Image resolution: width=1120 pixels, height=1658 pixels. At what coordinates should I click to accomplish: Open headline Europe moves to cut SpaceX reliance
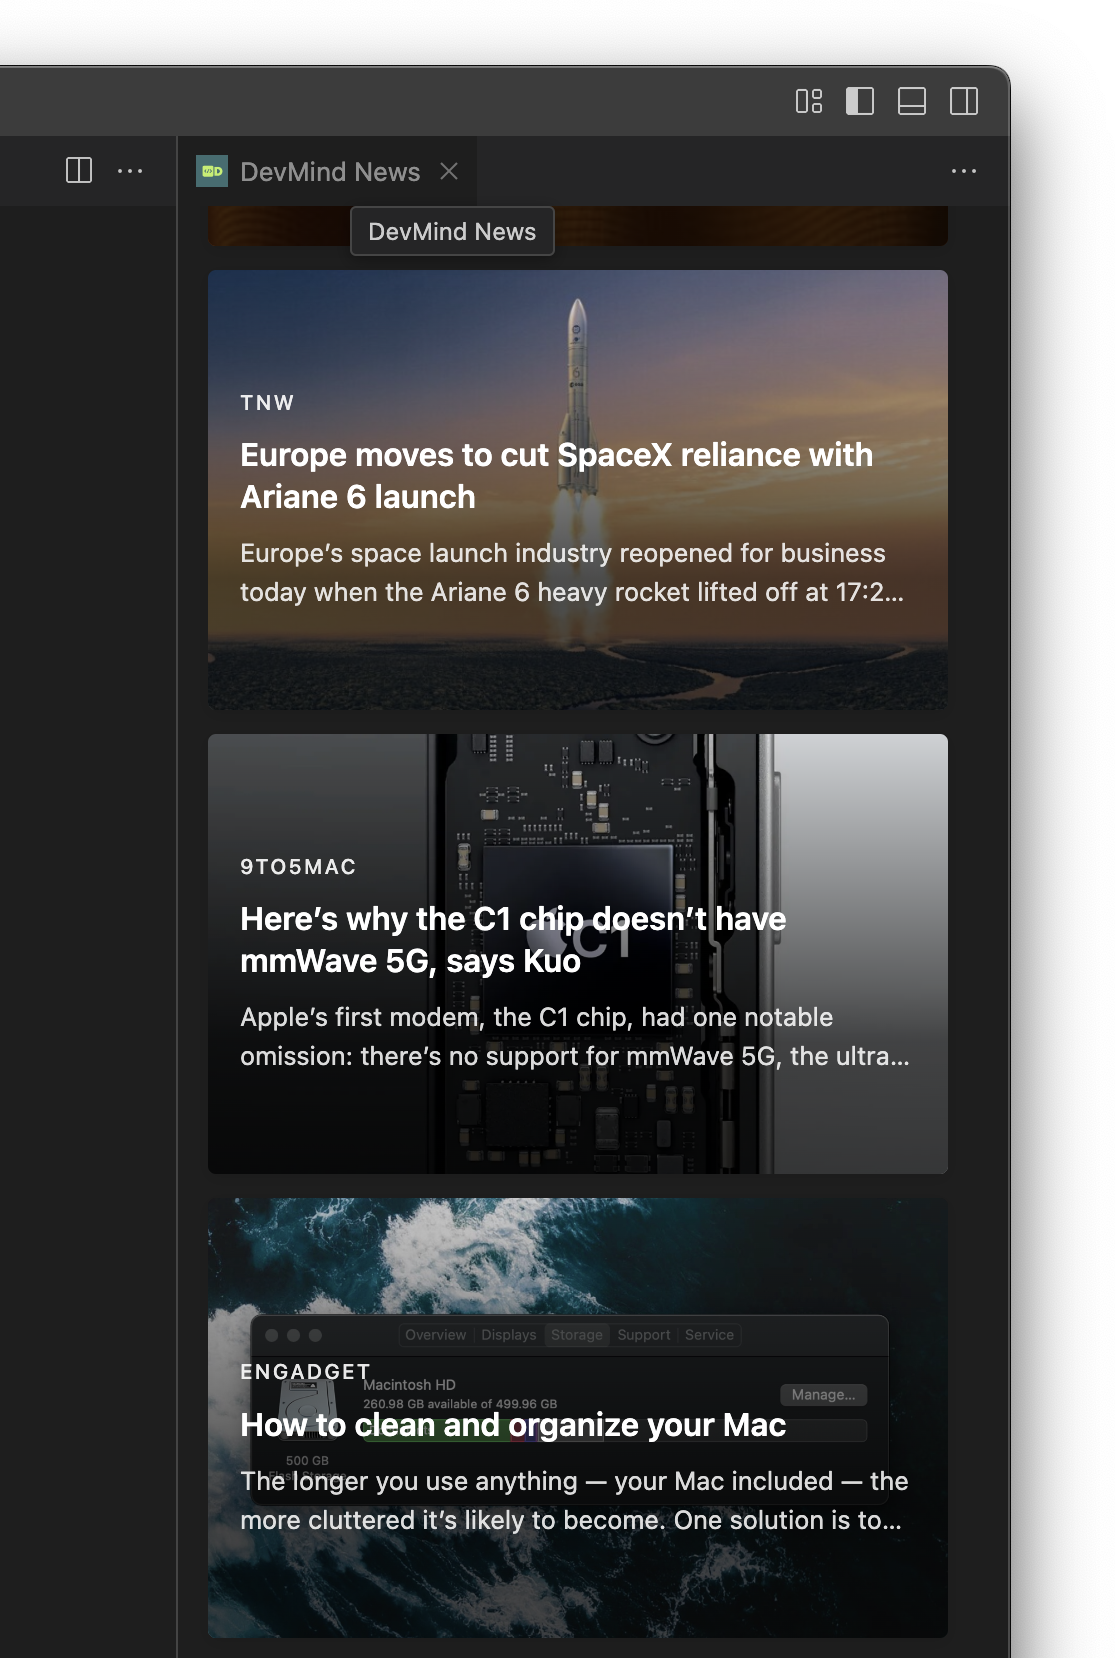click(x=557, y=476)
